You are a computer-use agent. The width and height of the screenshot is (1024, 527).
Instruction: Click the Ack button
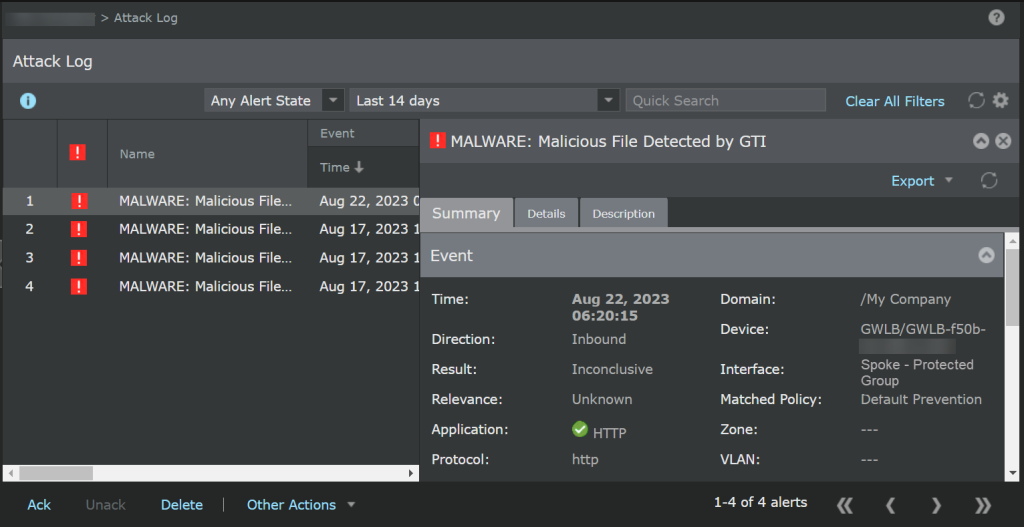[x=39, y=505]
